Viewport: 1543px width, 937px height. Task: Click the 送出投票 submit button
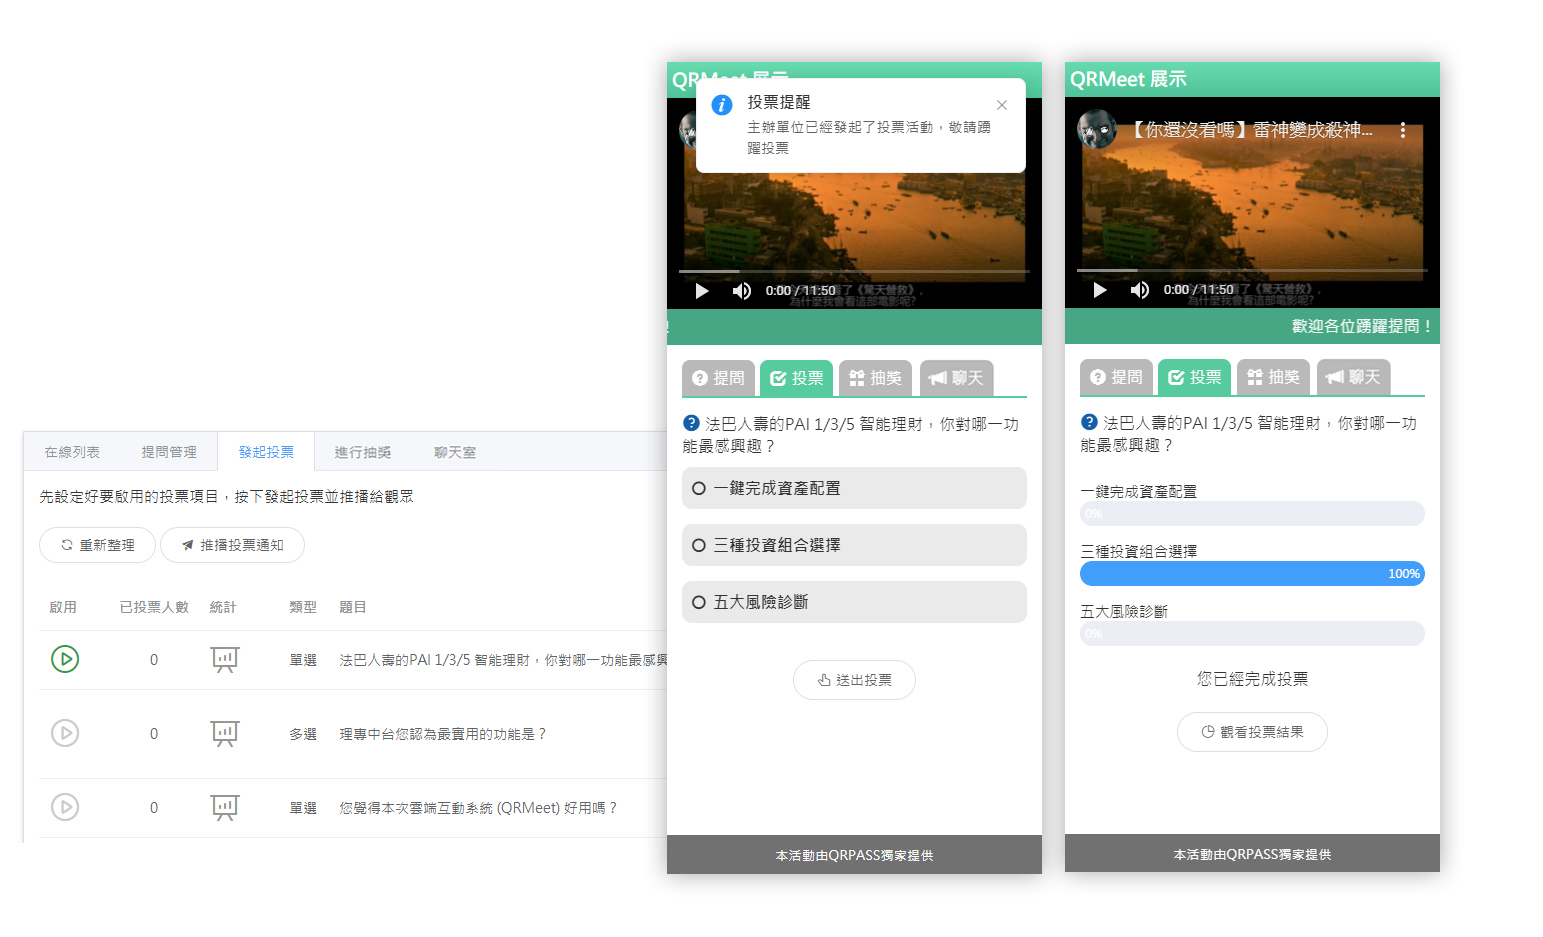(854, 680)
